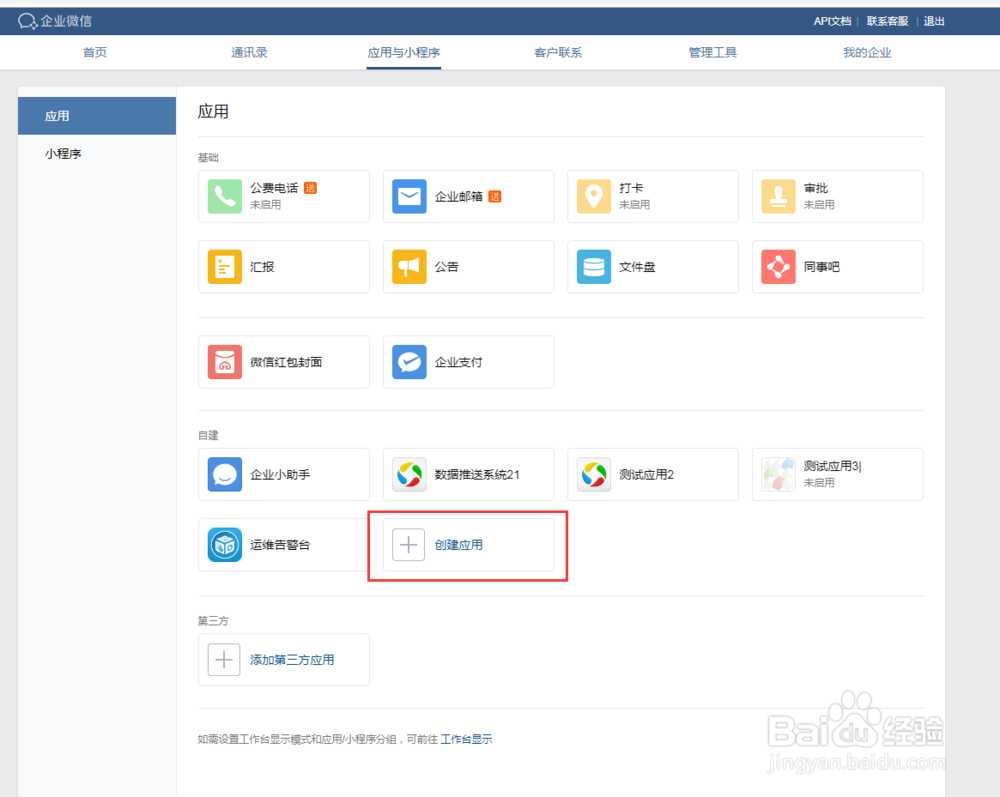Click the 创建应用 create button
The width and height of the screenshot is (1000, 797).
point(466,544)
